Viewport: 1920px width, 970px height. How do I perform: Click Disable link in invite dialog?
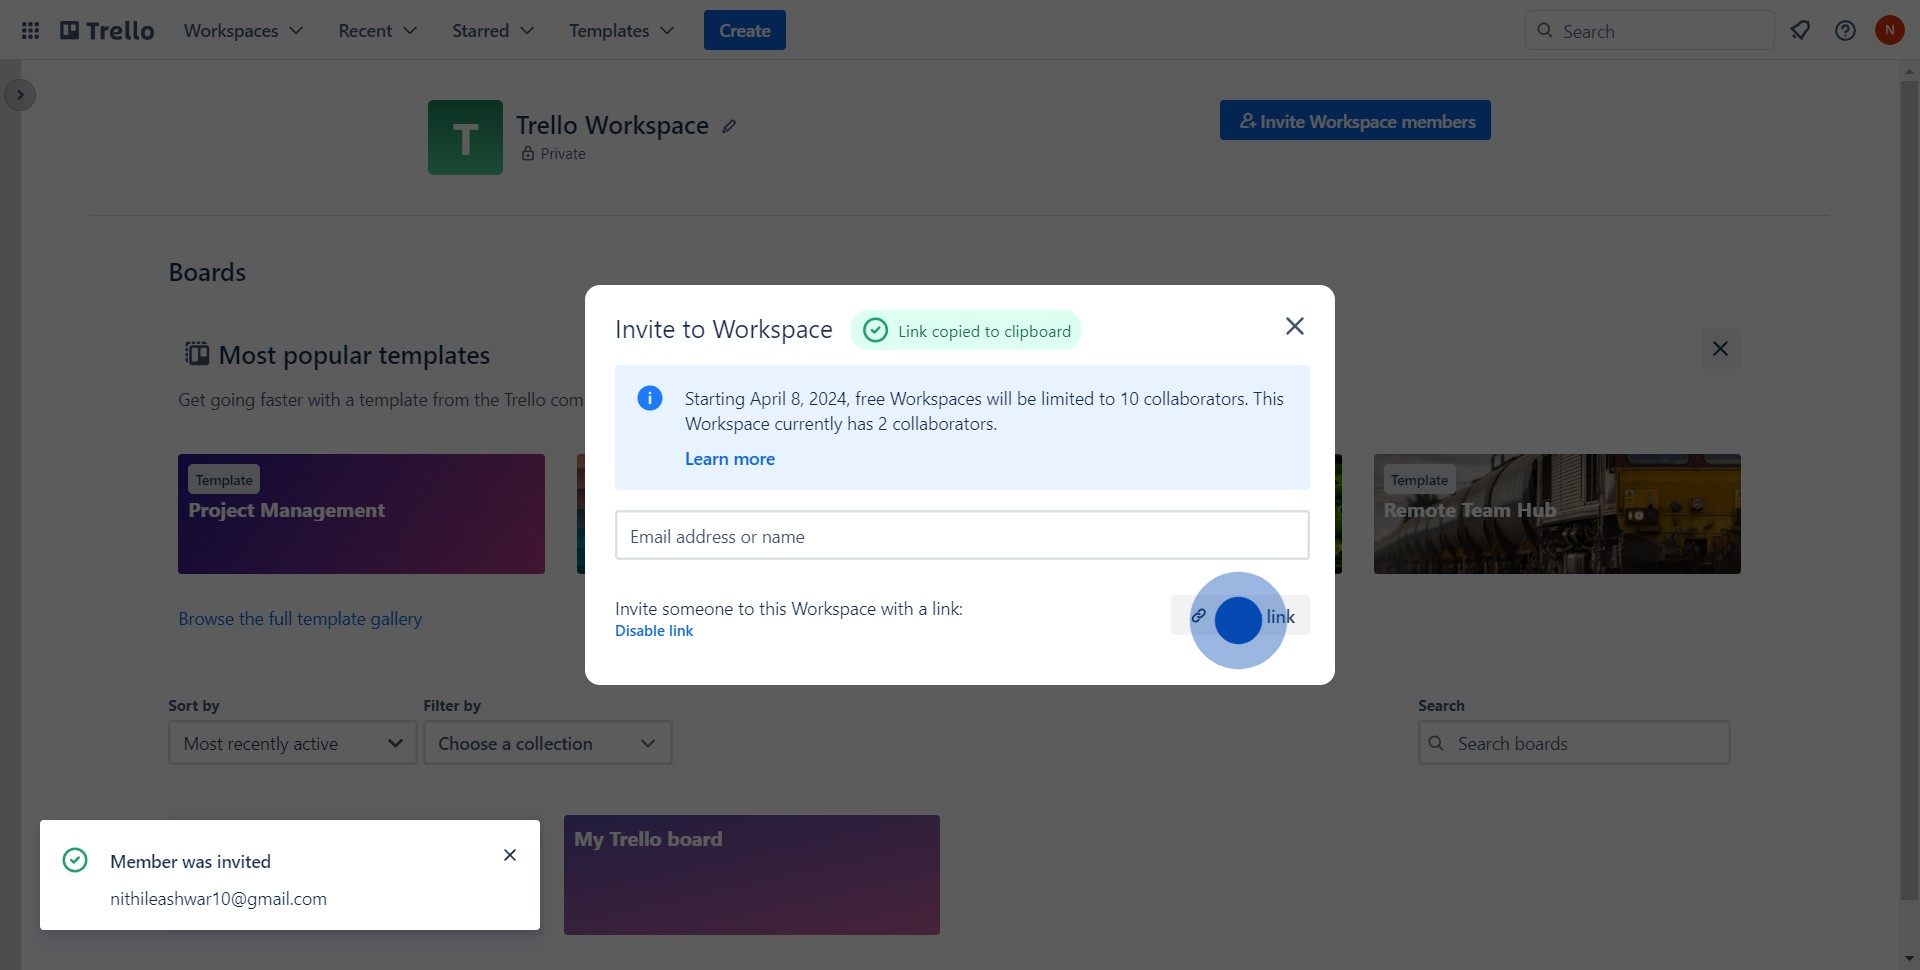point(654,631)
